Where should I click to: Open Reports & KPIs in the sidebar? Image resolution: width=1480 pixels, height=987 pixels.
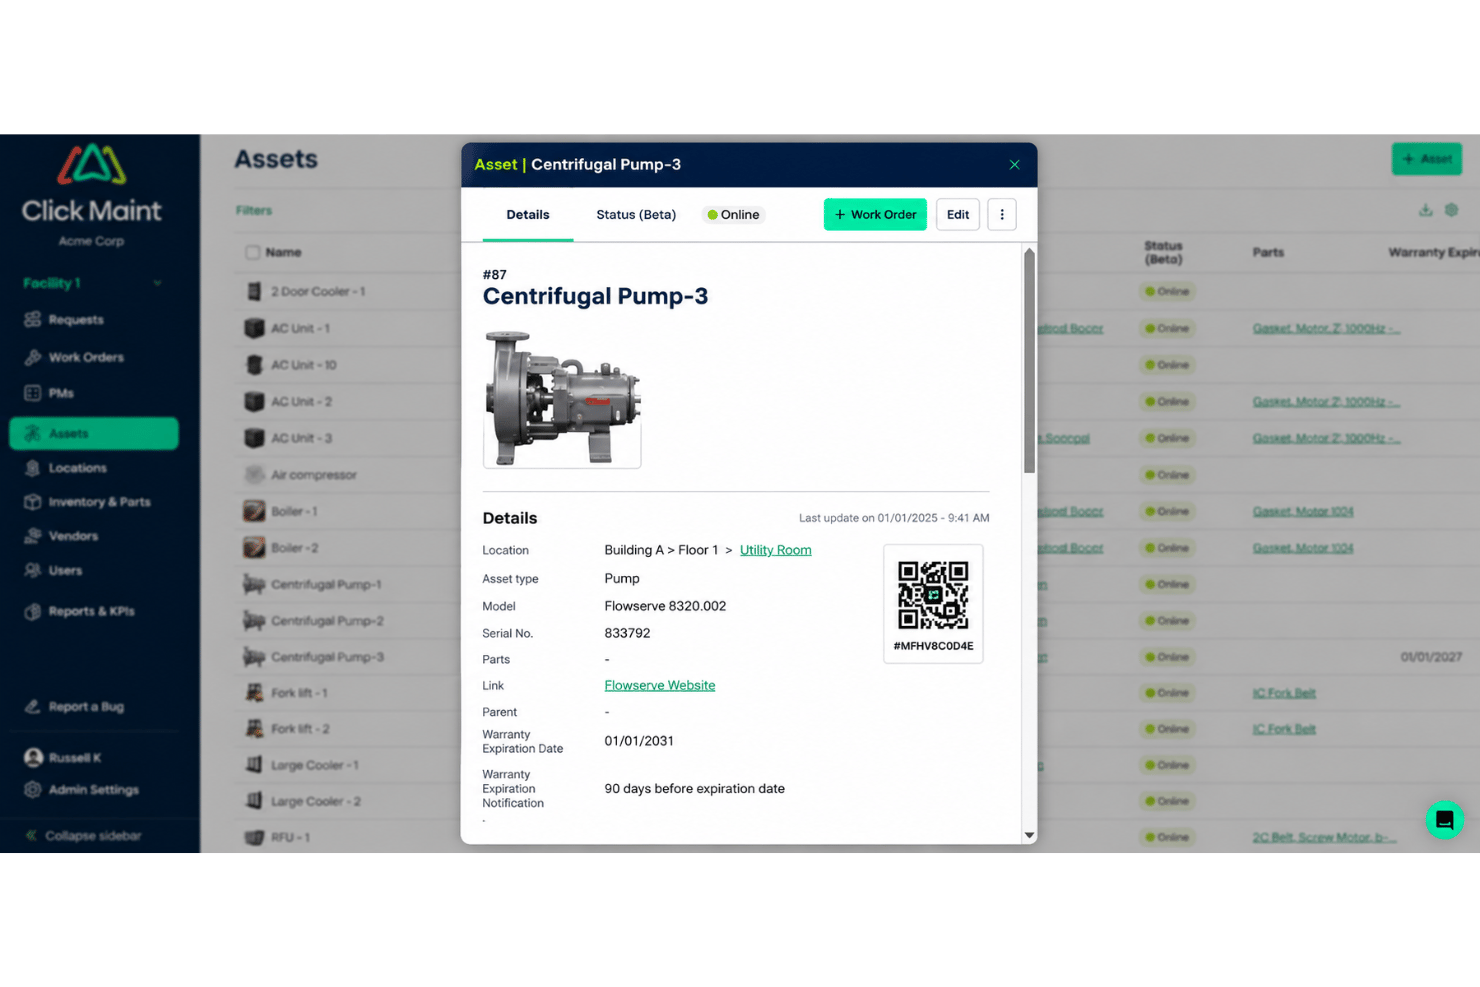click(91, 611)
